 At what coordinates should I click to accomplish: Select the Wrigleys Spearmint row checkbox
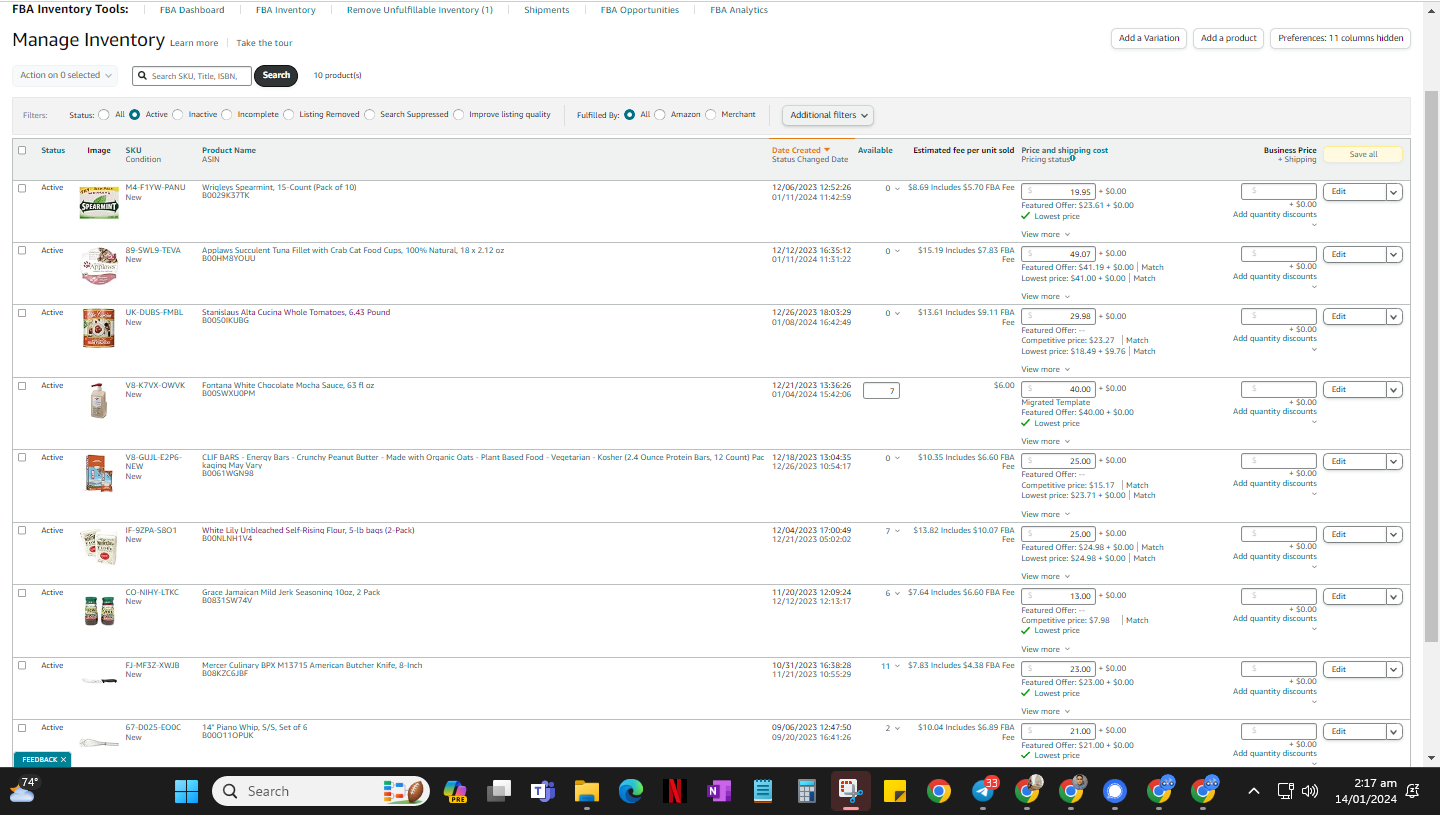click(22, 188)
